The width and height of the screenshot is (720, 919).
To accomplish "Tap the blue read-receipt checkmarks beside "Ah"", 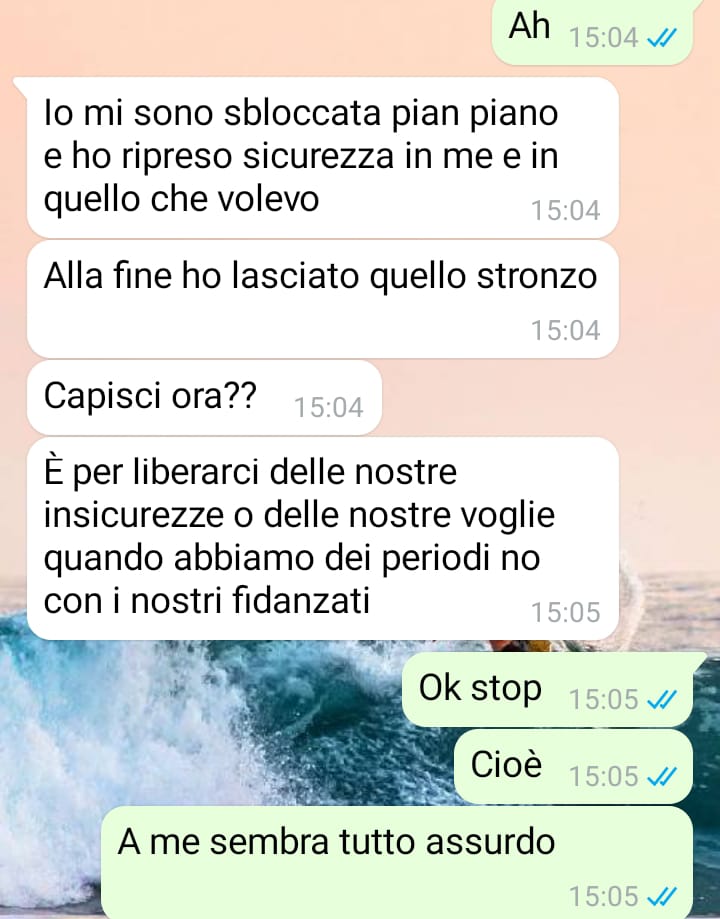I will pyautogui.click(x=661, y=39).
